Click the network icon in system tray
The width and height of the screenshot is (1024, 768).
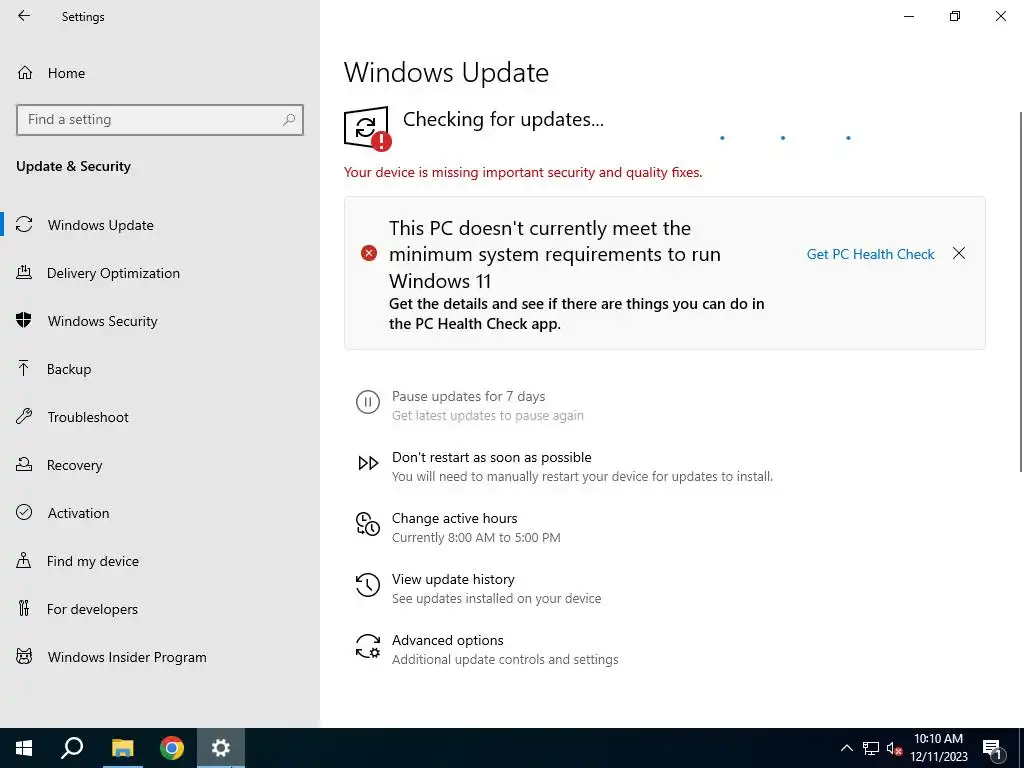[871, 748]
